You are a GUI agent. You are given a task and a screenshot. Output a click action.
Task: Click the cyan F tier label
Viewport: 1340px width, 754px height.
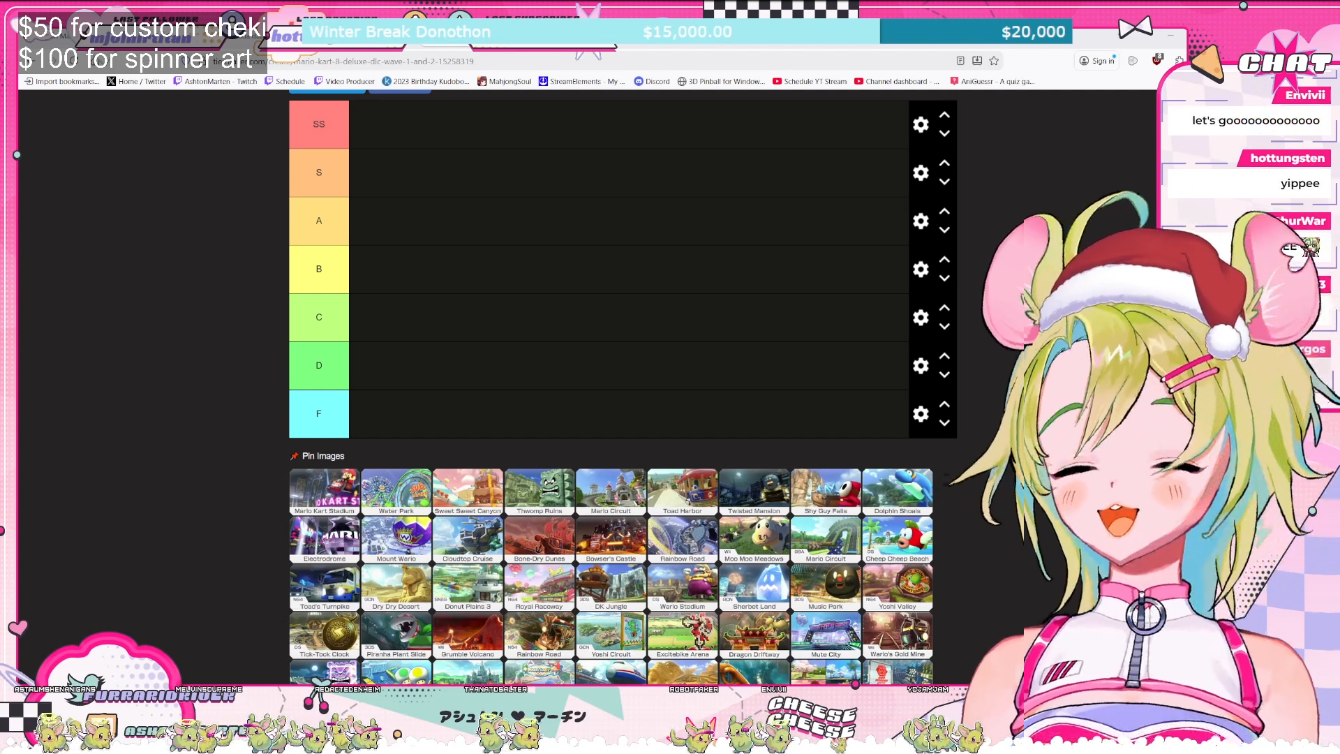pos(319,414)
